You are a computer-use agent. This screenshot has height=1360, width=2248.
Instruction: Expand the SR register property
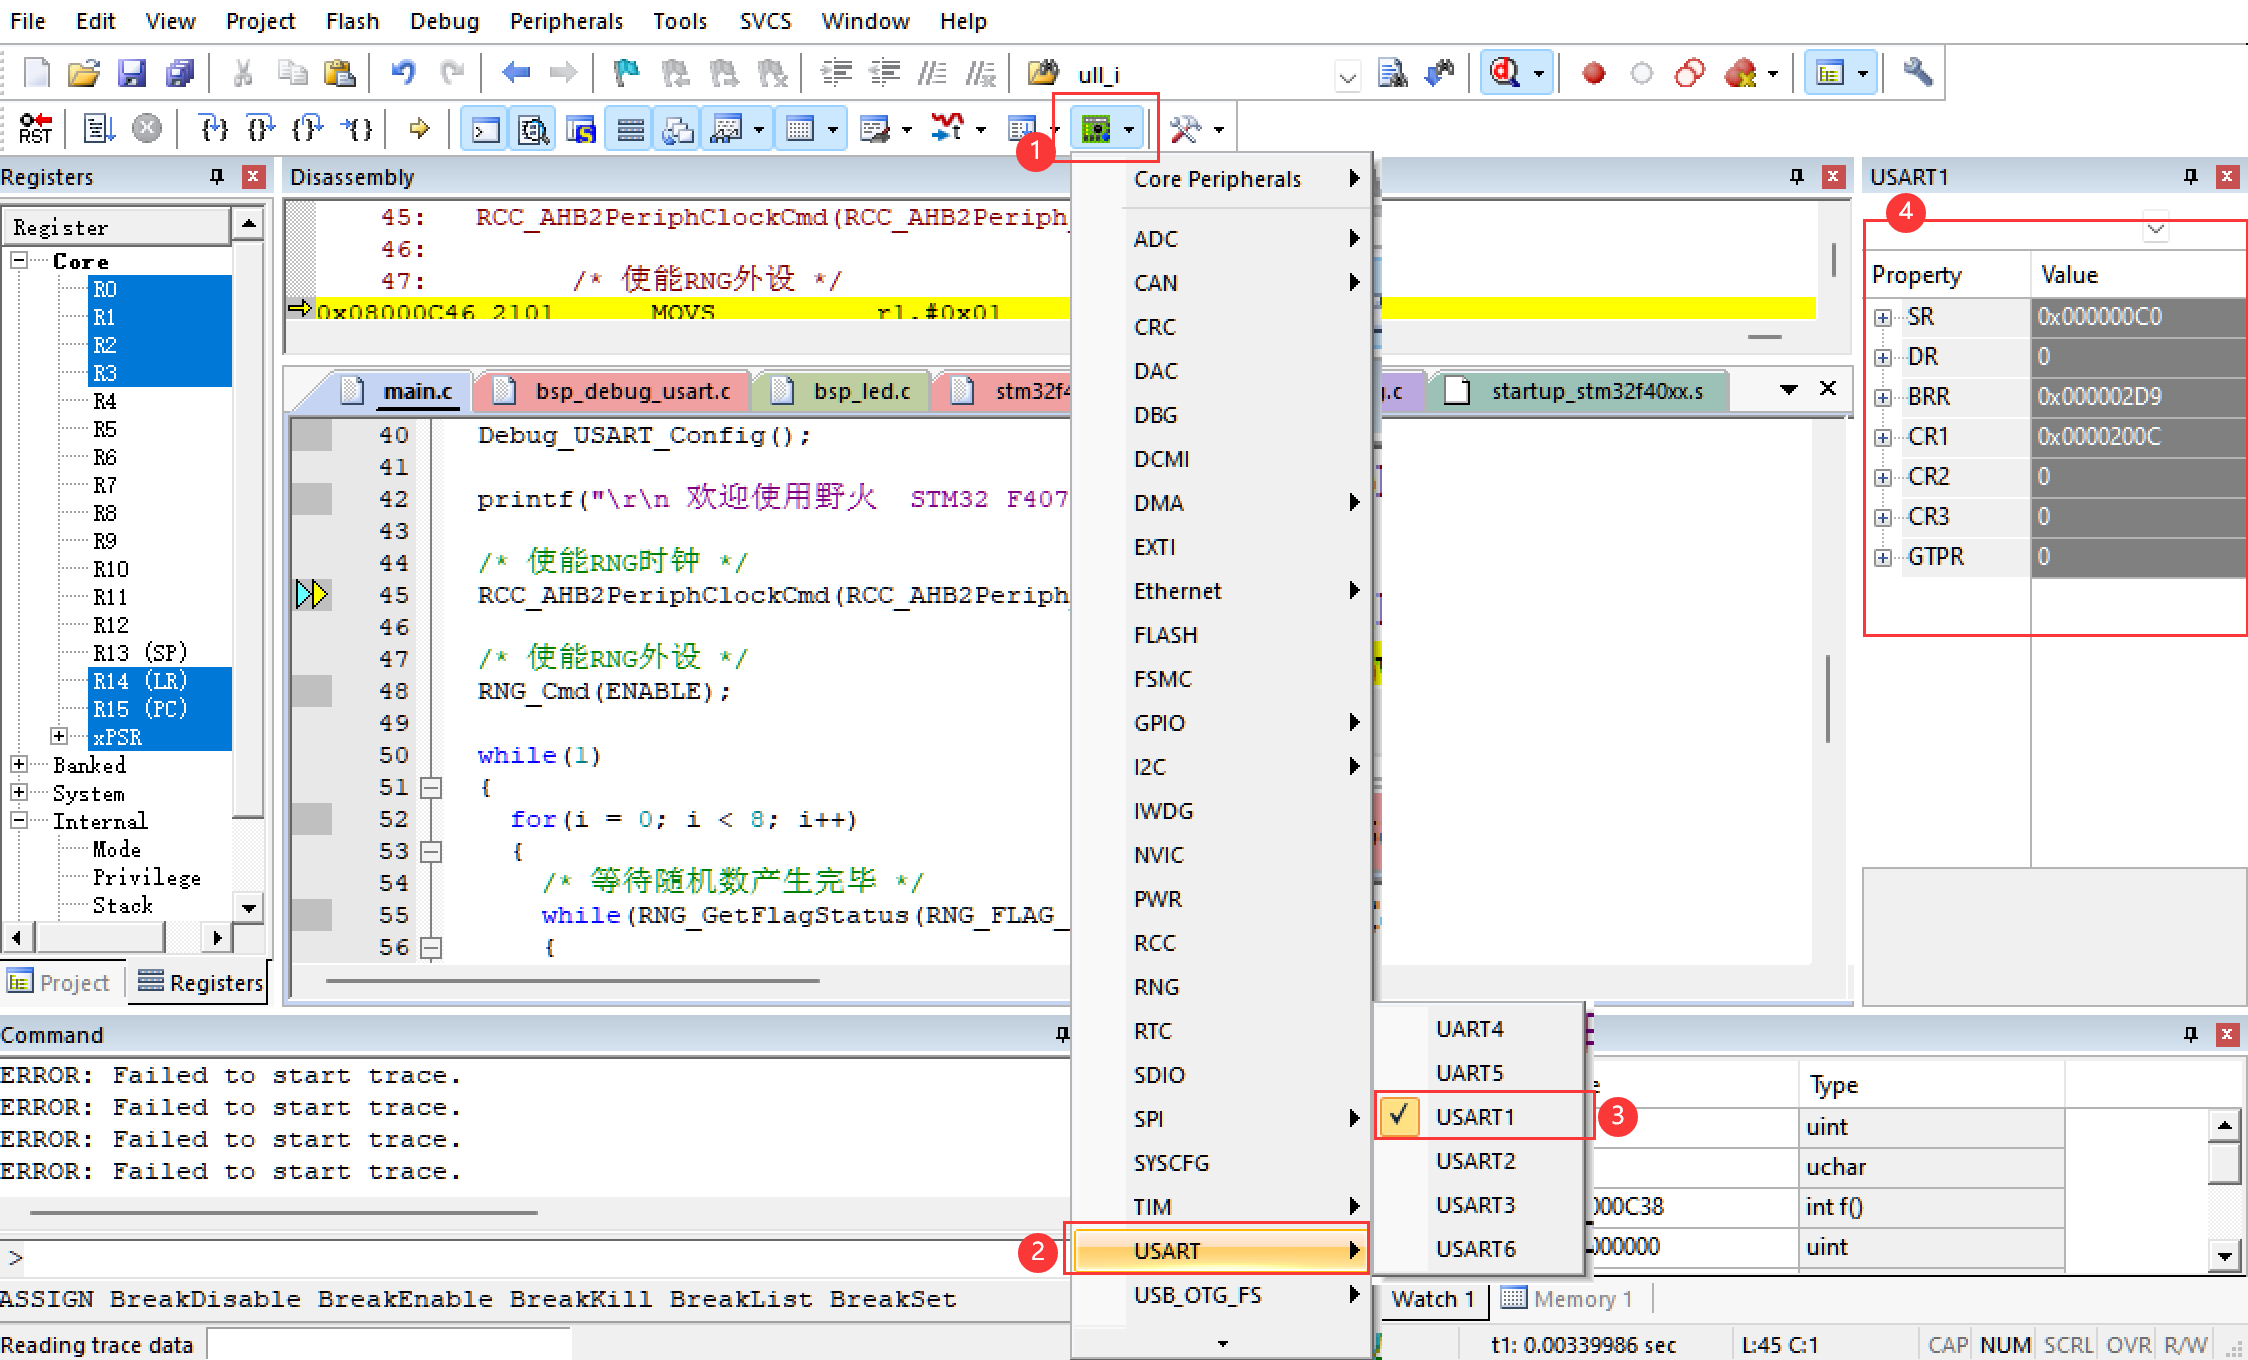[1883, 318]
